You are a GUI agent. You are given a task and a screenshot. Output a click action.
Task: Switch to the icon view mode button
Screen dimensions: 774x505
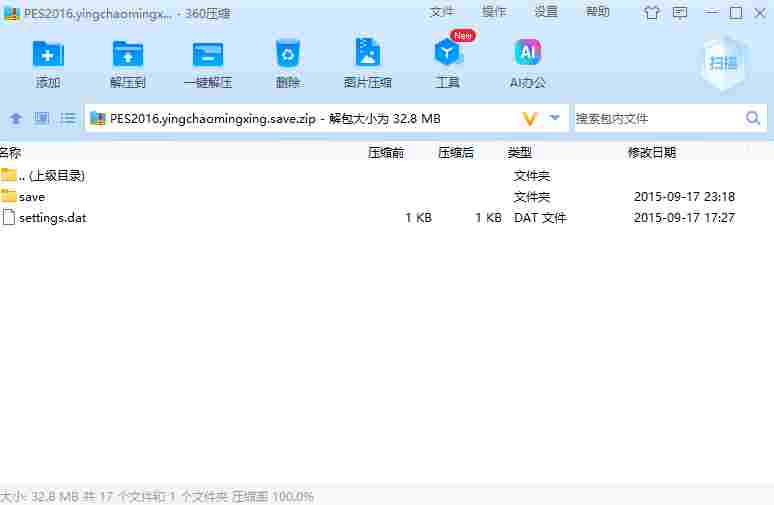41,118
